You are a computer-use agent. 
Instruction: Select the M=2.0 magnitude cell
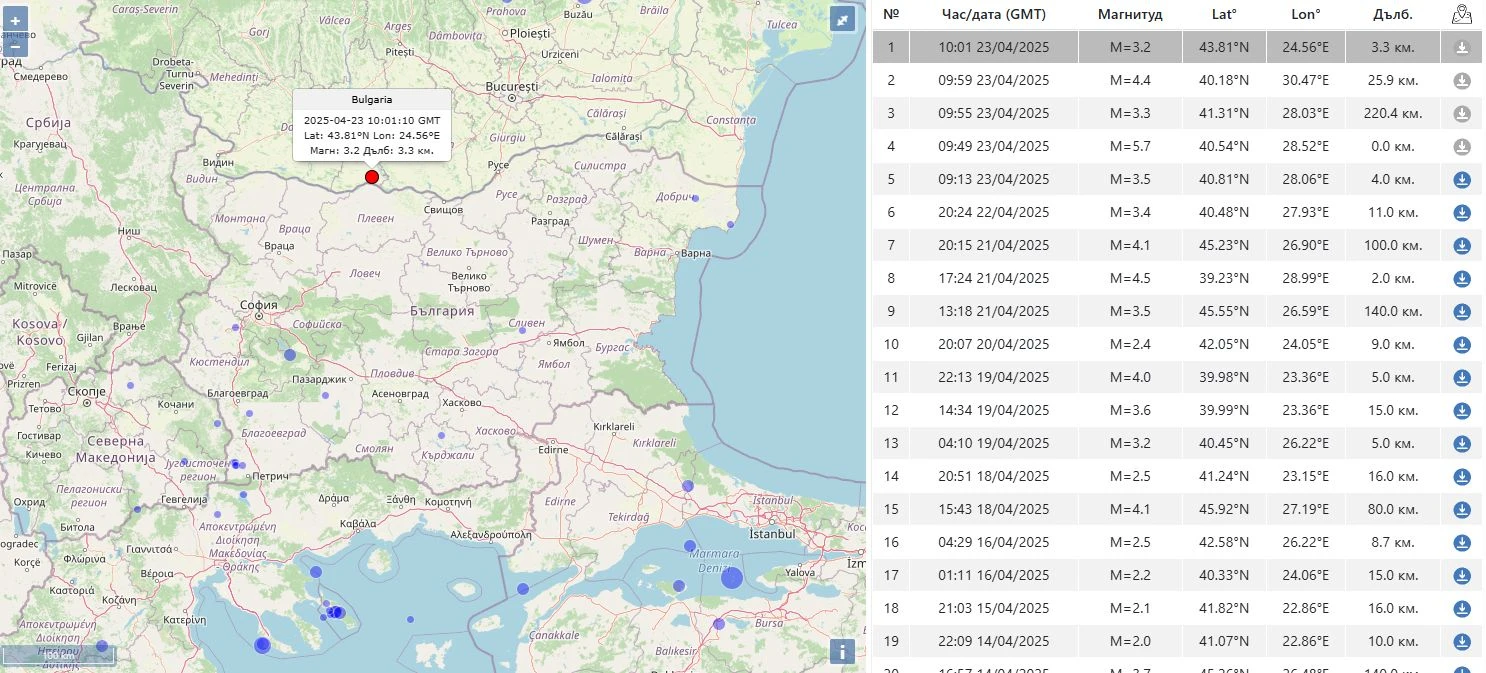click(x=1130, y=641)
